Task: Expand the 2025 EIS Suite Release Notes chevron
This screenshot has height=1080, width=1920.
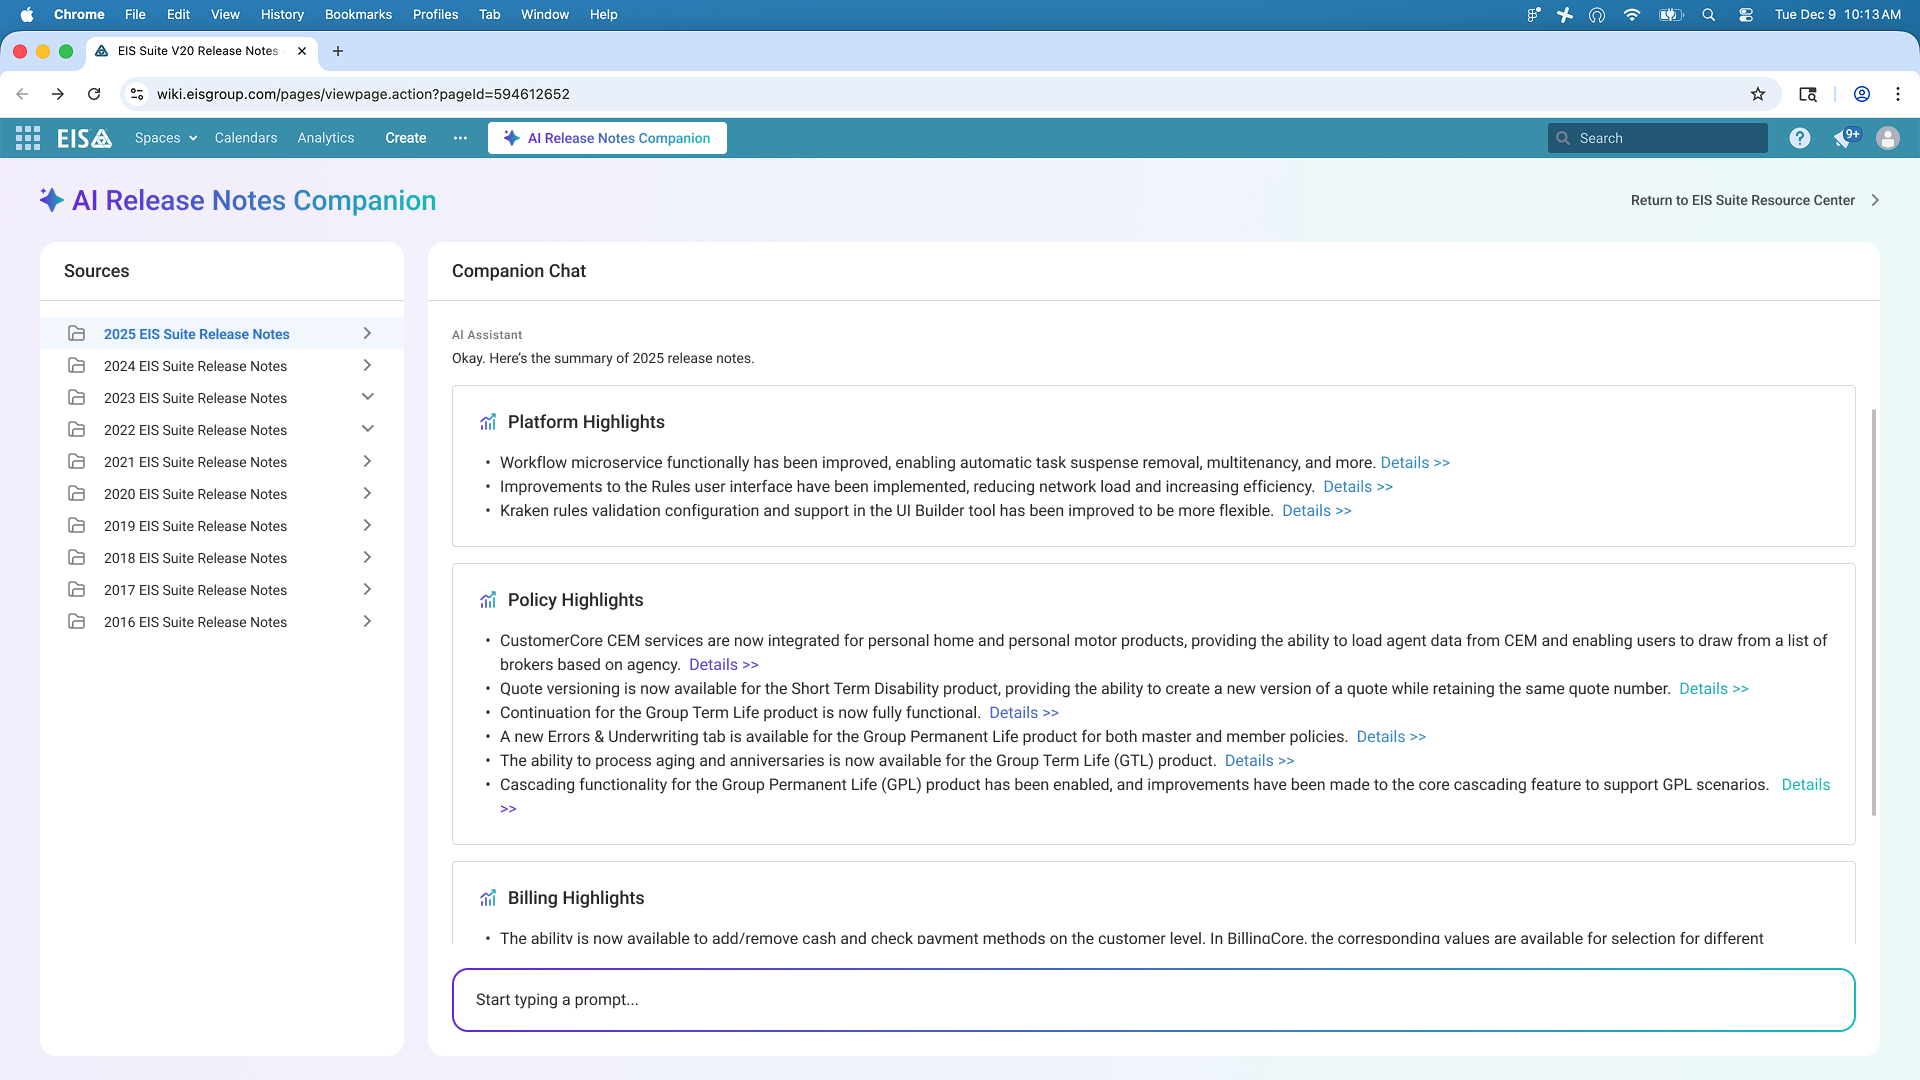Action: pyautogui.click(x=367, y=334)
